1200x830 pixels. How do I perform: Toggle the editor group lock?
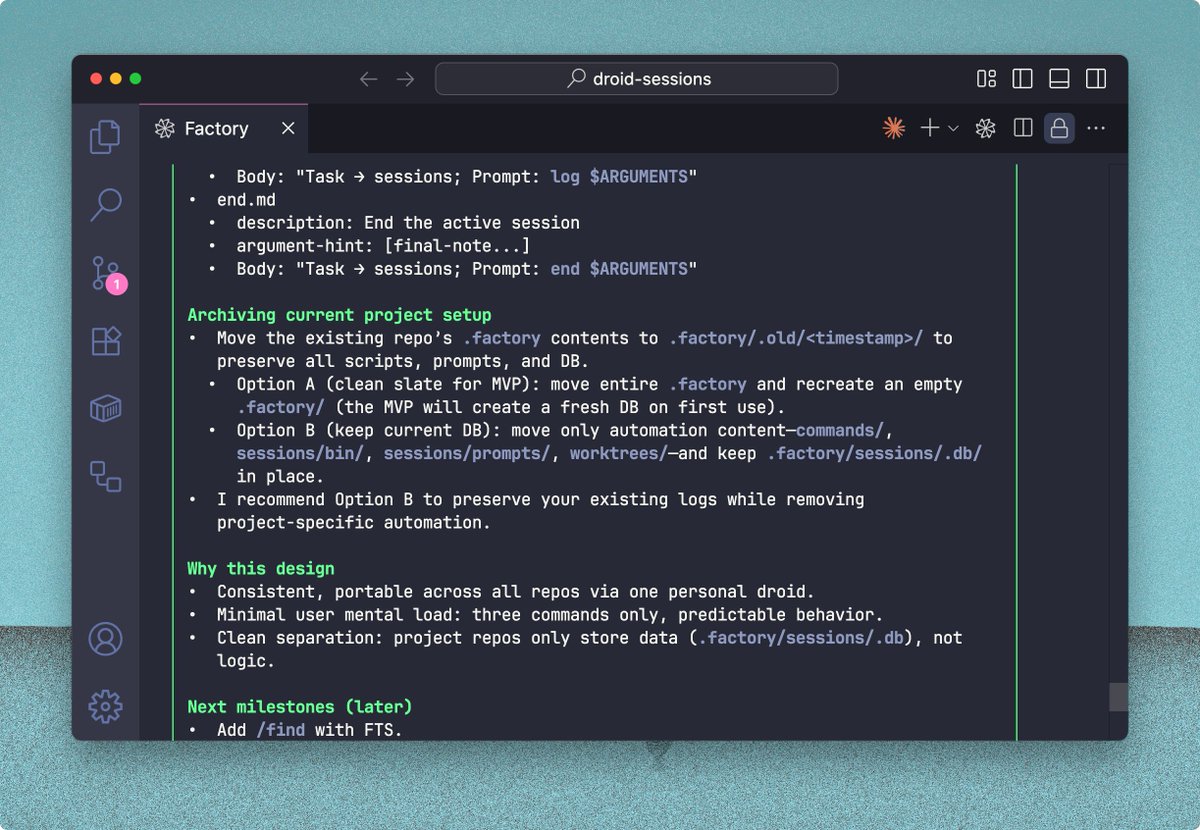1059,128
